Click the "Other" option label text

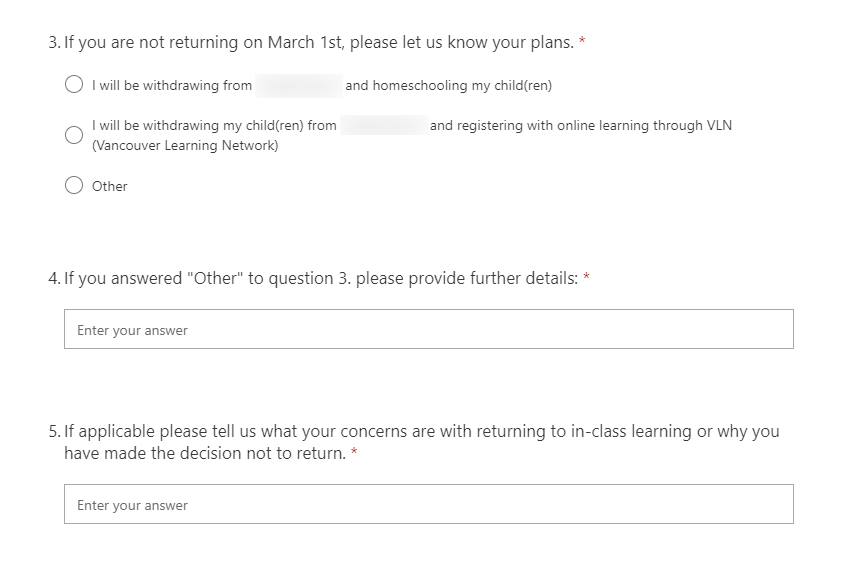pos(110,186)
